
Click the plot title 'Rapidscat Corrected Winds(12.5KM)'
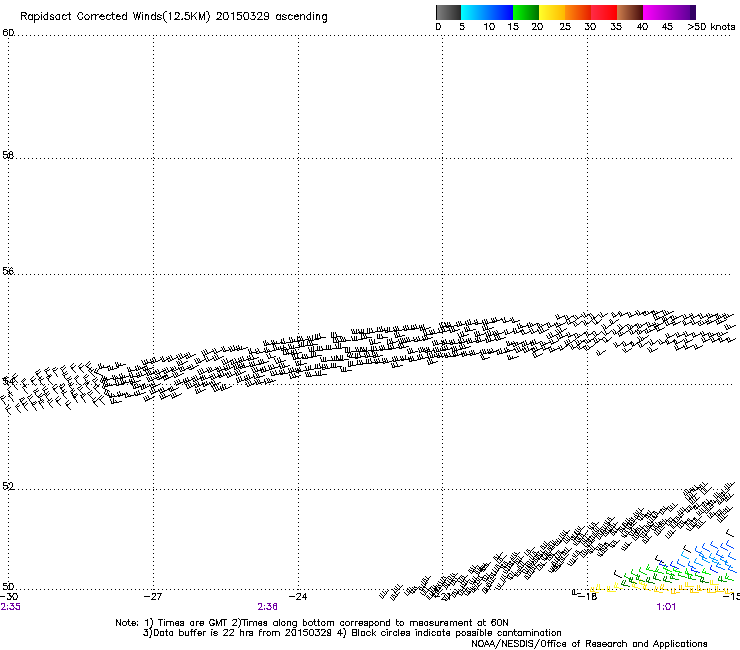click(115, 17)
